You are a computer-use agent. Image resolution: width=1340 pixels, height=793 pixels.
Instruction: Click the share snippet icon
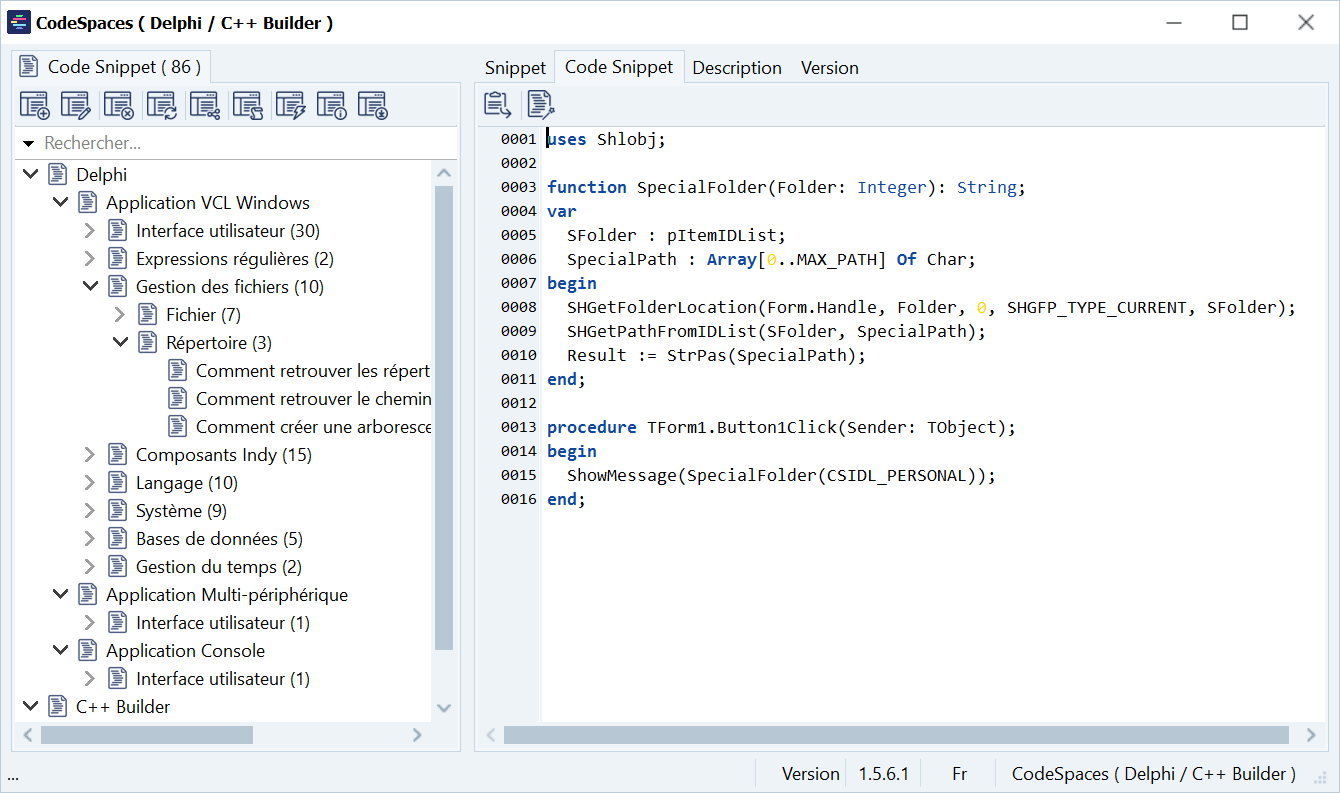click(x=204, y=105)
